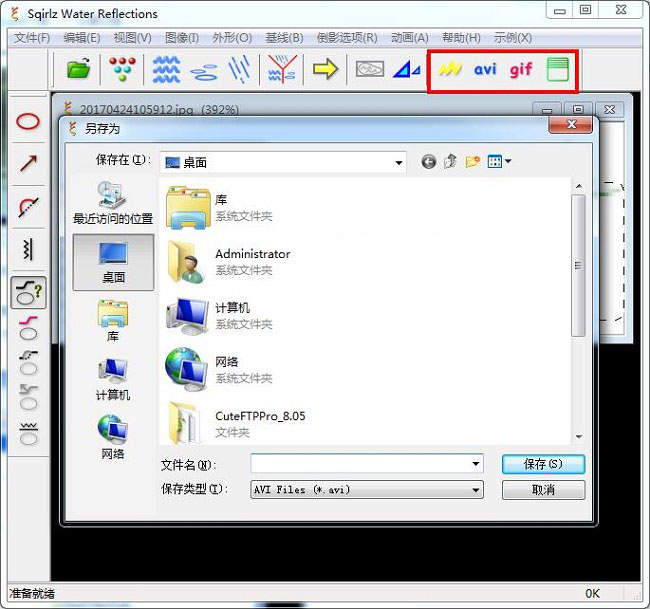Select 计算机 in the places bar
Screen dimensions: 650x609
(x=113, y=380)
